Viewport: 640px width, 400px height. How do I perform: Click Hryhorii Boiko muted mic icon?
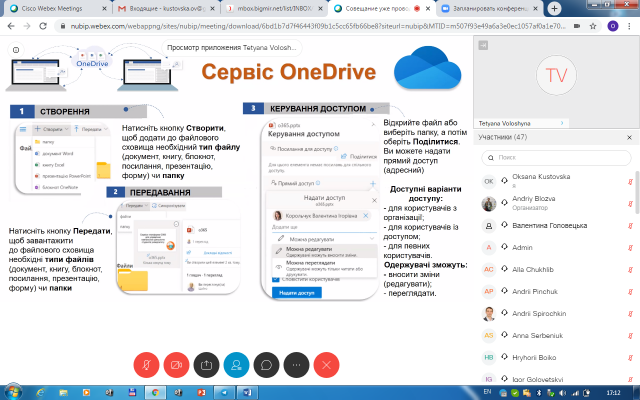630,358
